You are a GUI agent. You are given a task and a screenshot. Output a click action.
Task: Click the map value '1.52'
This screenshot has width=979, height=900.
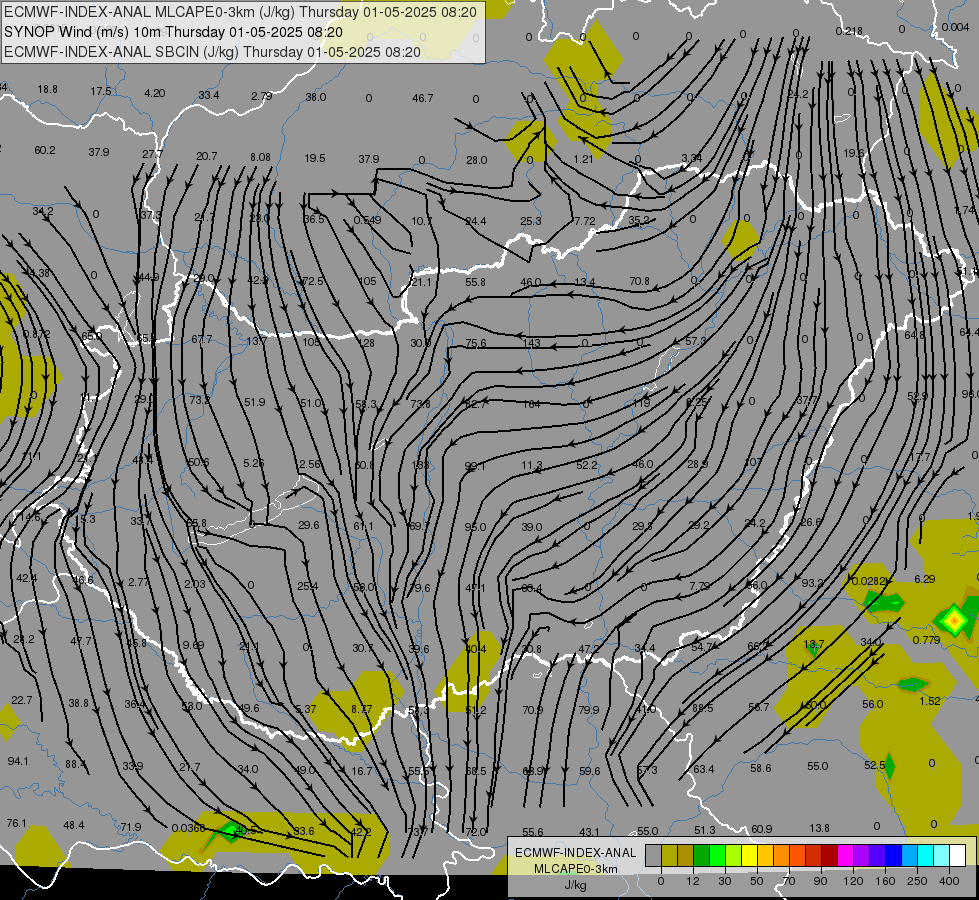[930, 701]
